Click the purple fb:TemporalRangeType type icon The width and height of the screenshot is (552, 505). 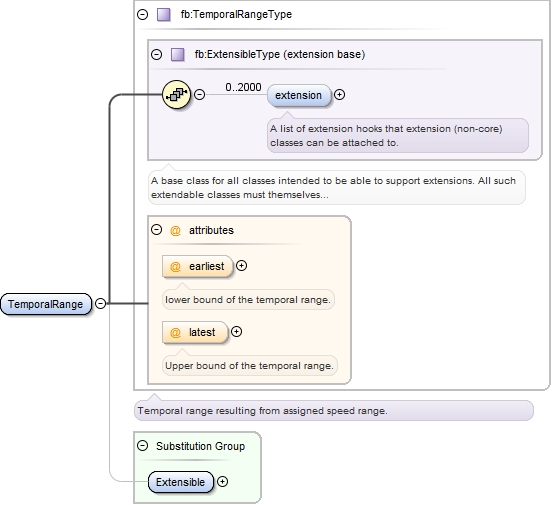click(x=163, y=15)
